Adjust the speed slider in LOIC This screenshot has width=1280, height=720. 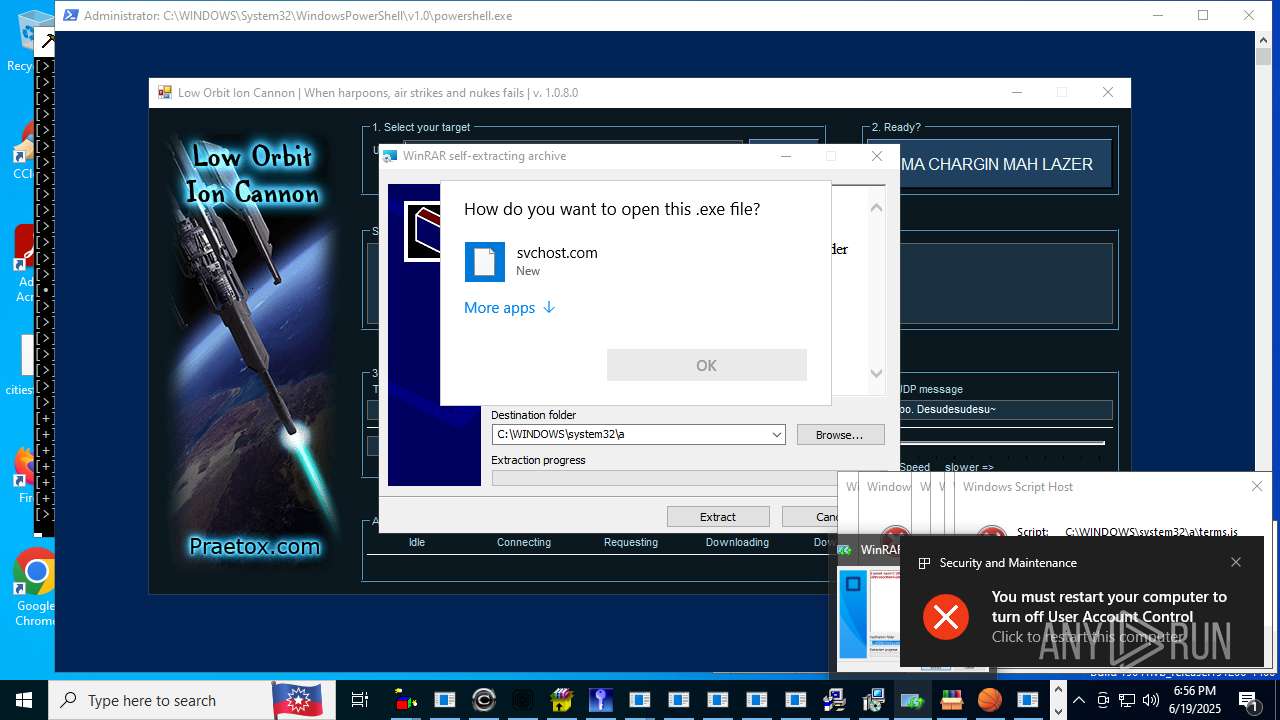[1003, 442]
